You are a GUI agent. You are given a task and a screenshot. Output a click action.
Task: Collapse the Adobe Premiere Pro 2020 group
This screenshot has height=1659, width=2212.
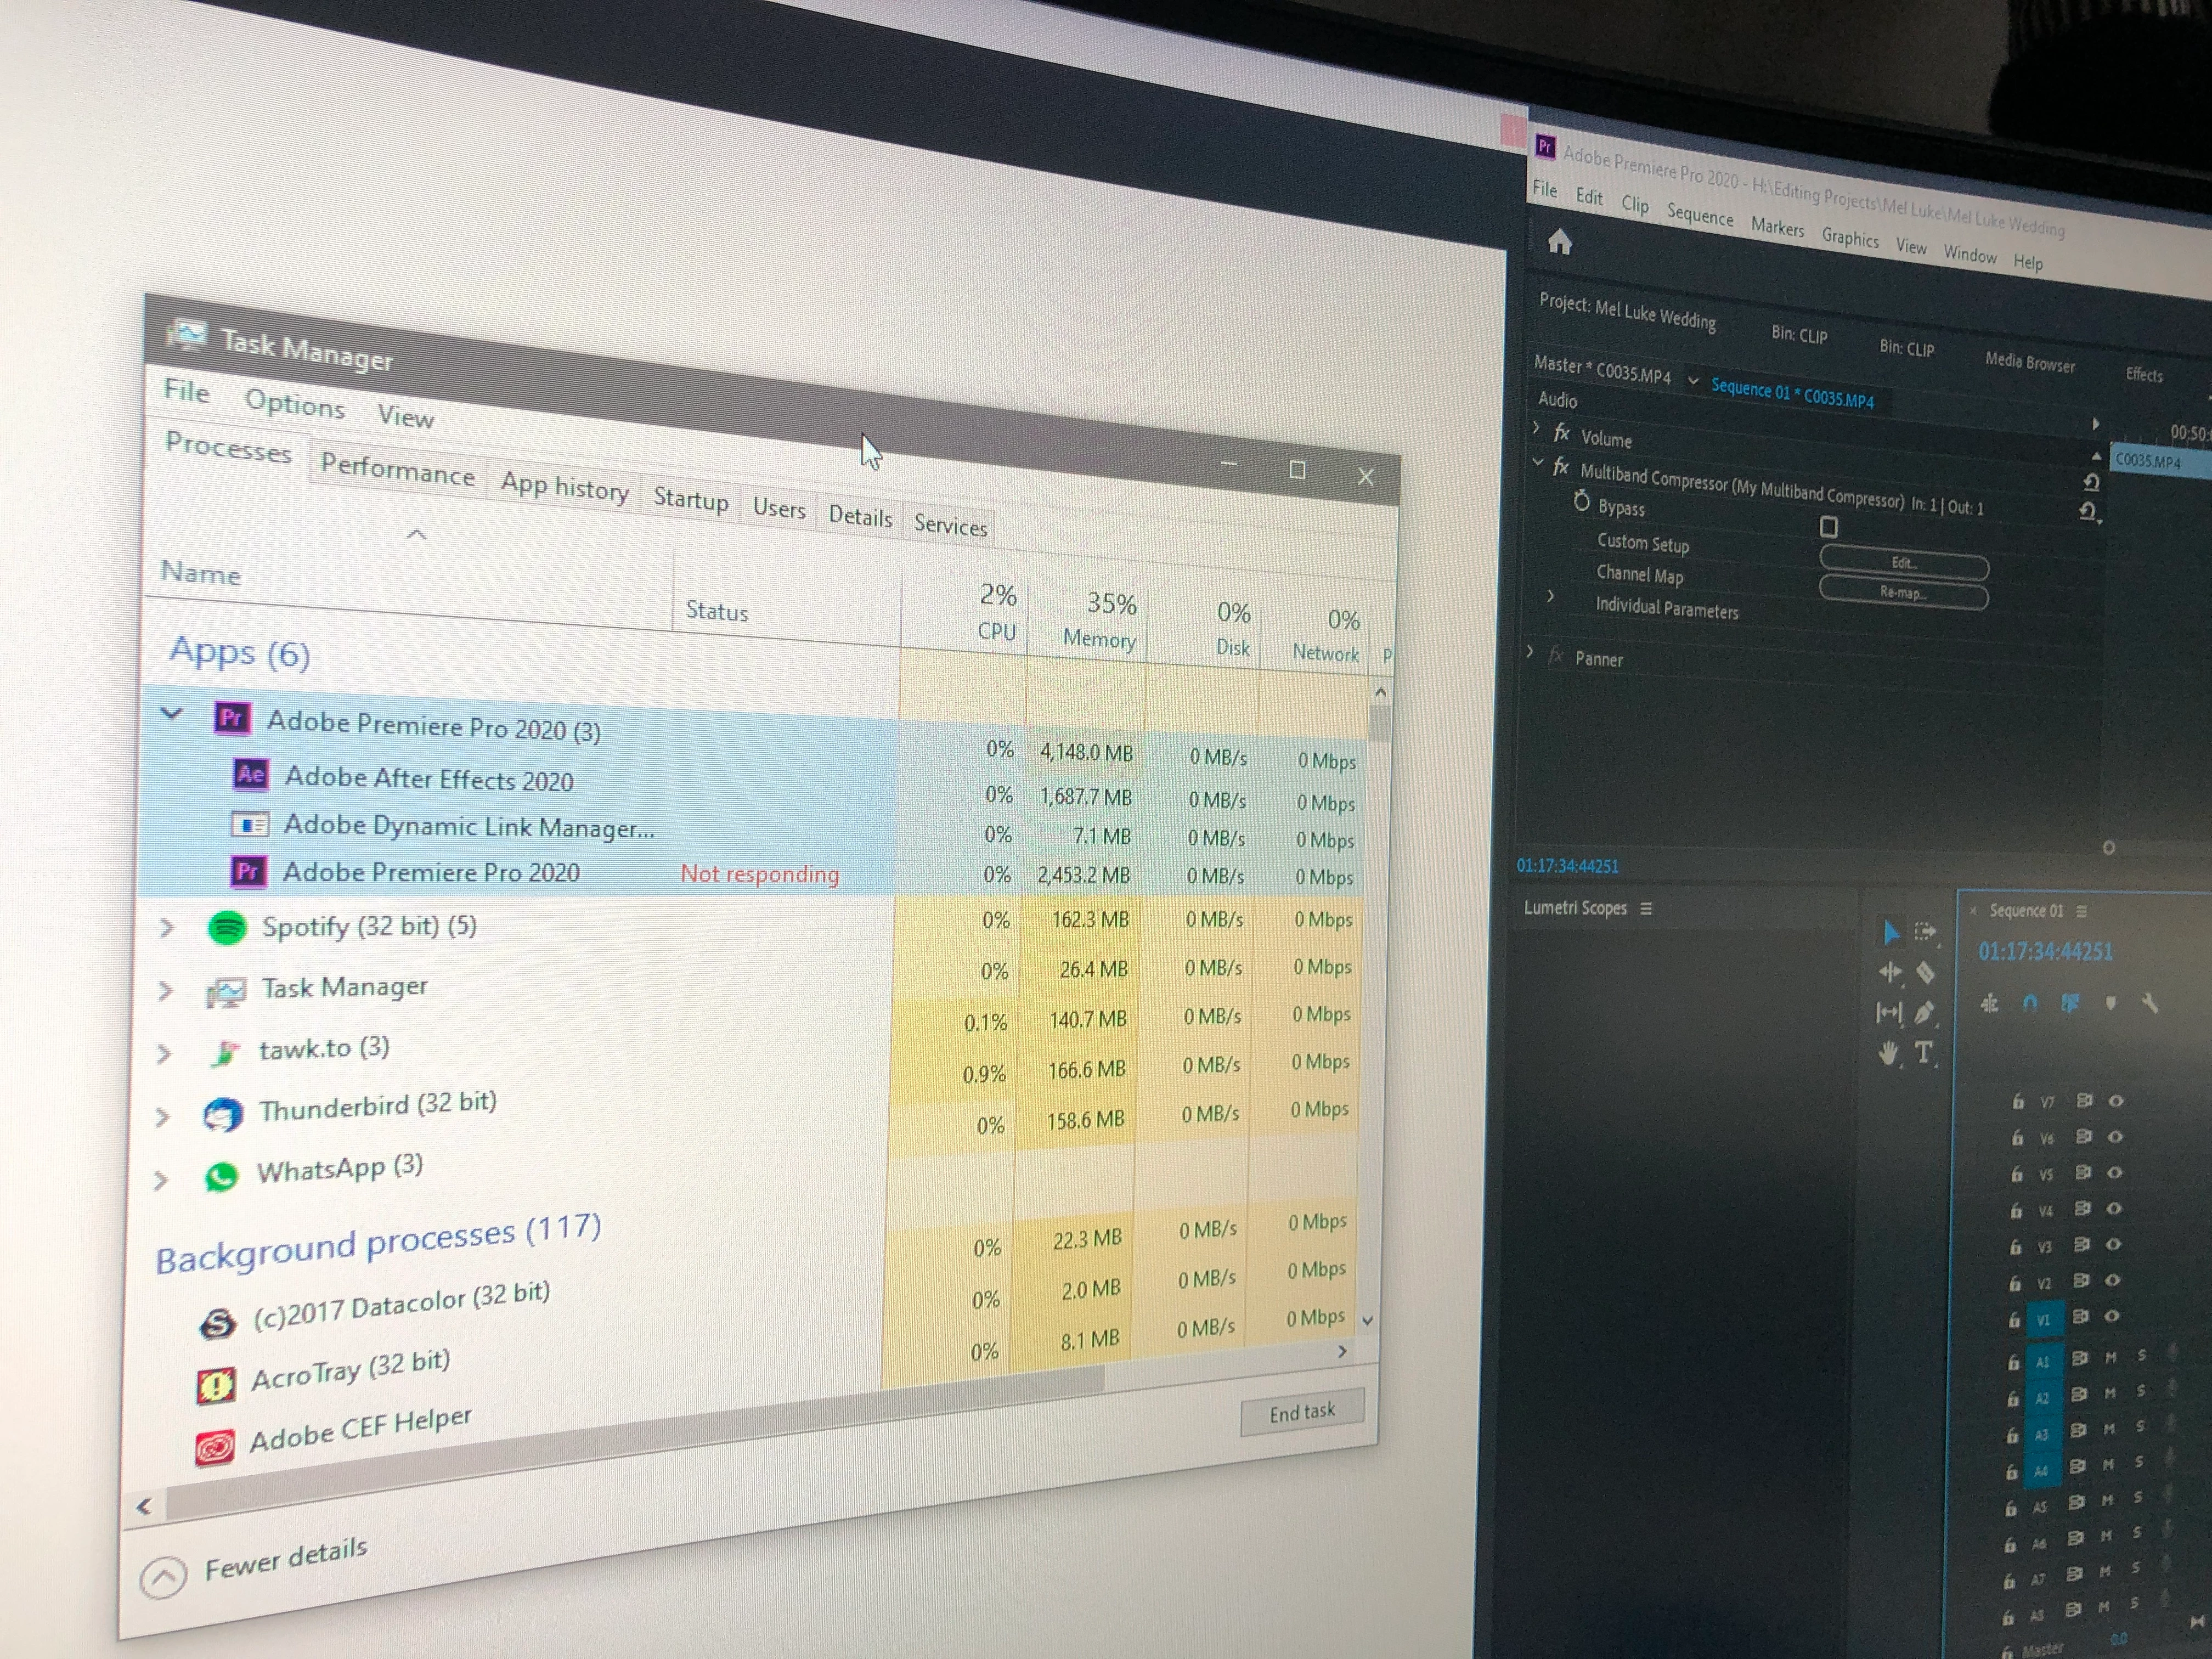tap(172, 714)
